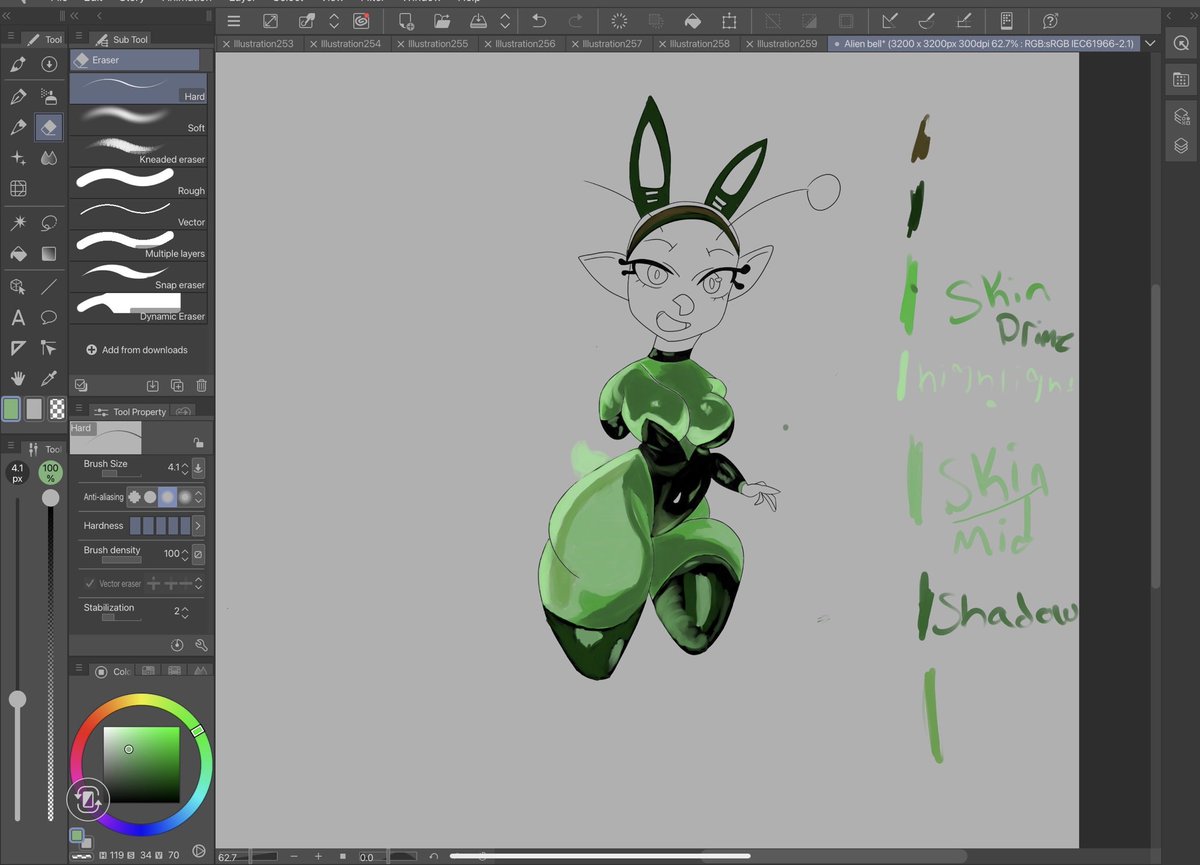
Task: Select the Correct line tool
Action: (48, 348)
